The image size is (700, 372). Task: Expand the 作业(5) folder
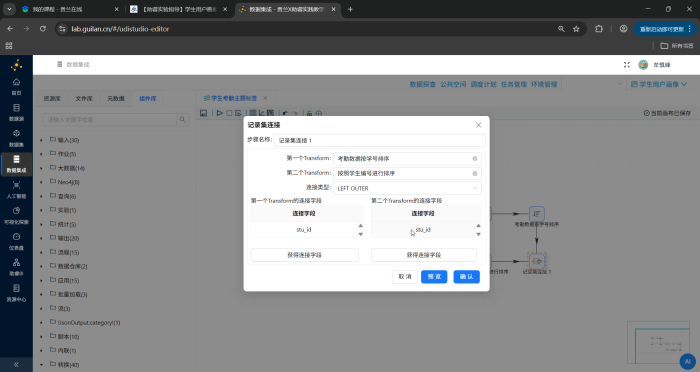(42, 154)
